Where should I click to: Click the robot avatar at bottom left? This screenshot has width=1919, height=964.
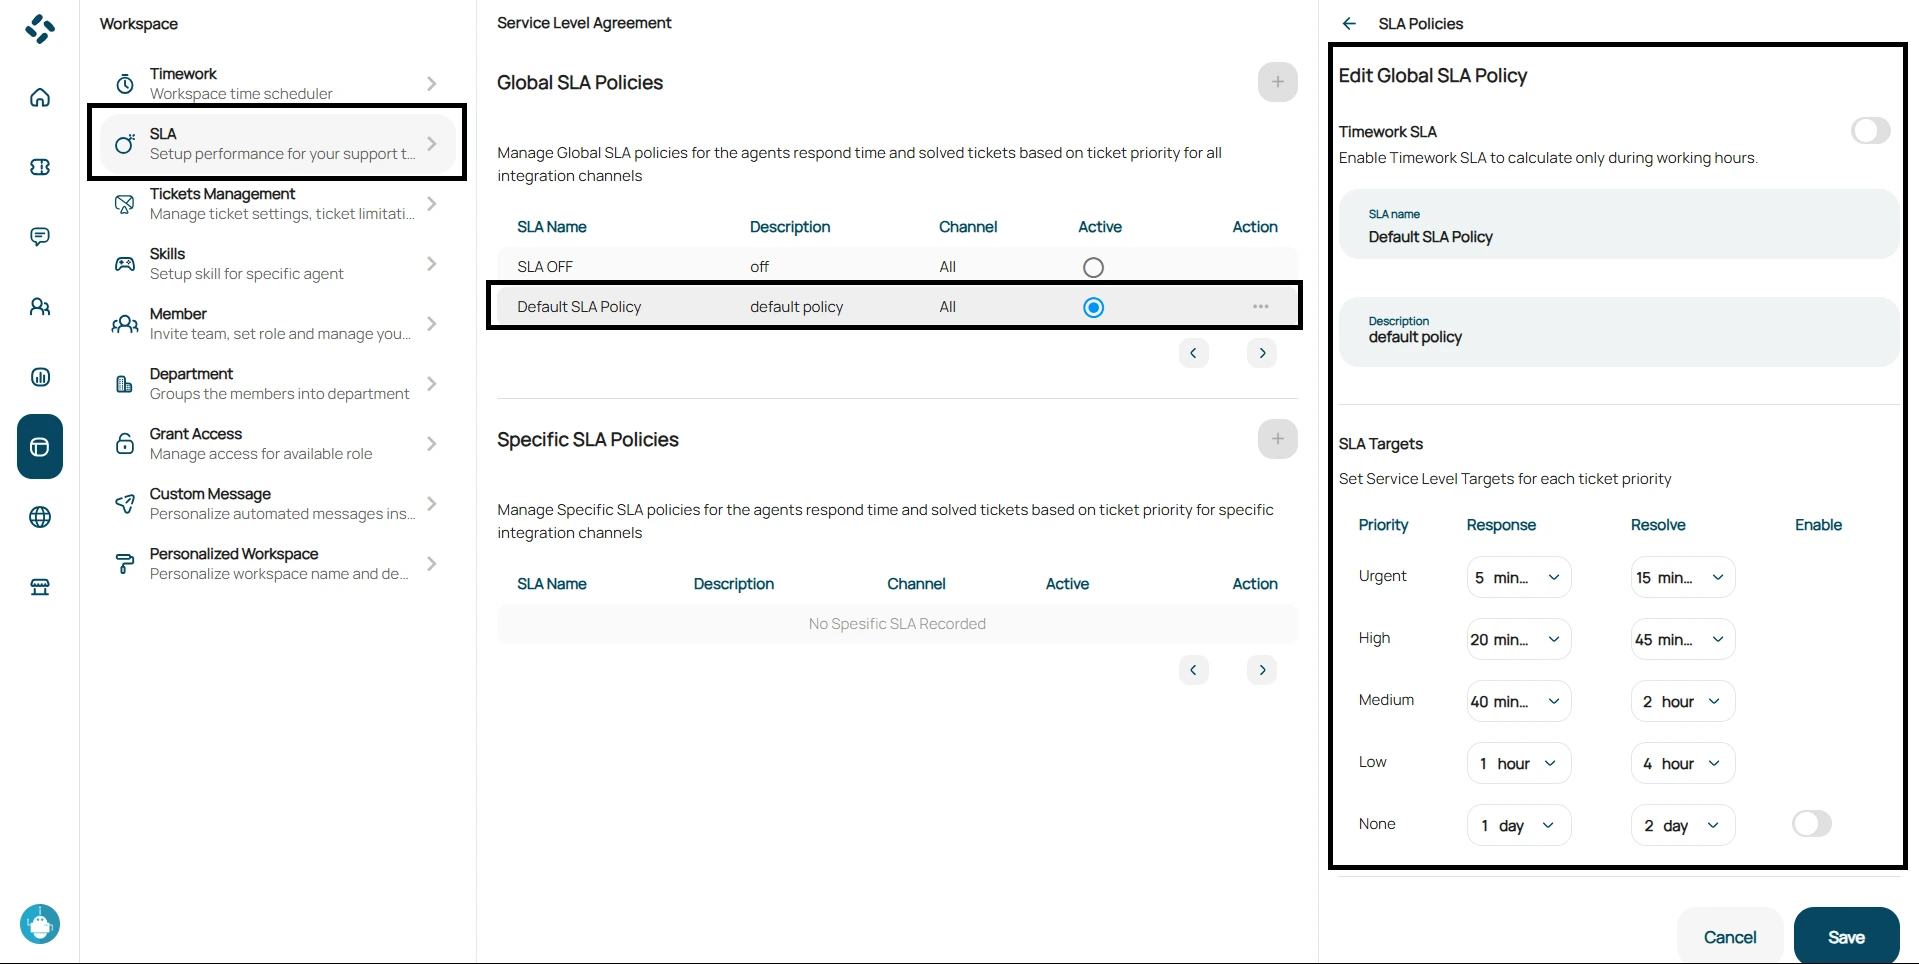tap(40, 924)
